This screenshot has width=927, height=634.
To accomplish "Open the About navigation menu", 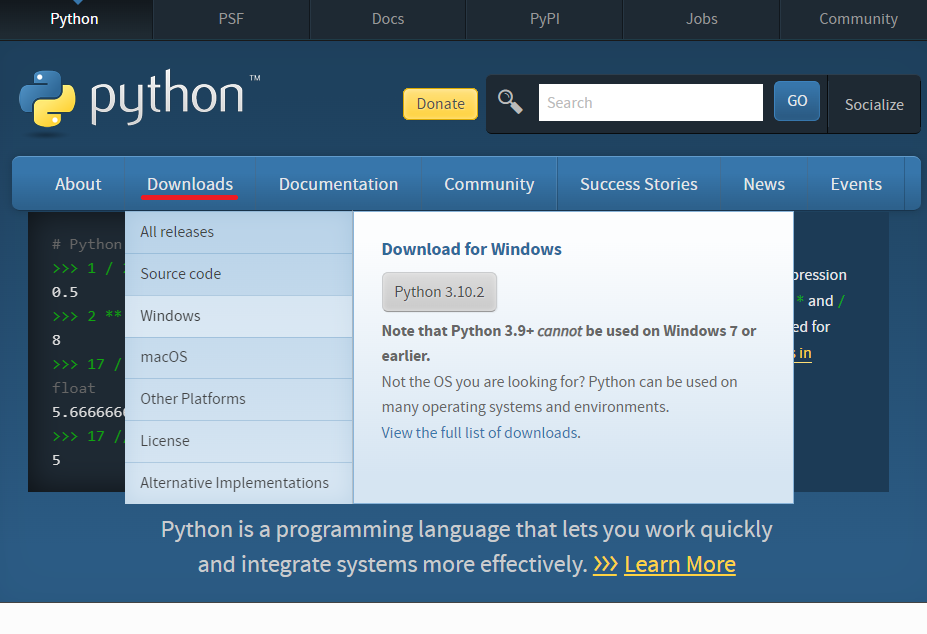I will pos(78,184).
